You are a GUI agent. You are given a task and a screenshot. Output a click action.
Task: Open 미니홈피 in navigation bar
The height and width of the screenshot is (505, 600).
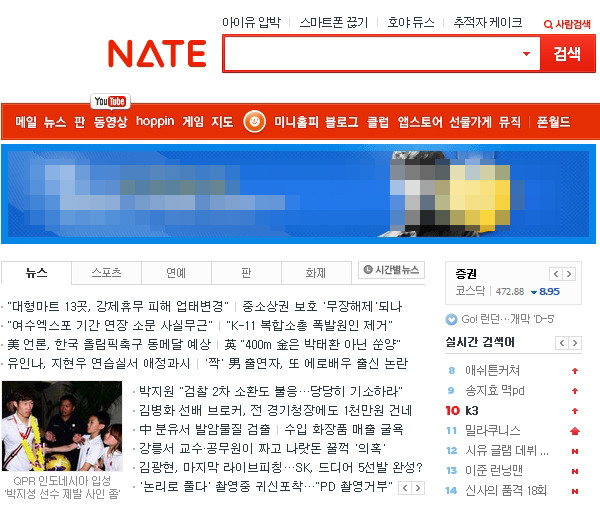(296, 122)
